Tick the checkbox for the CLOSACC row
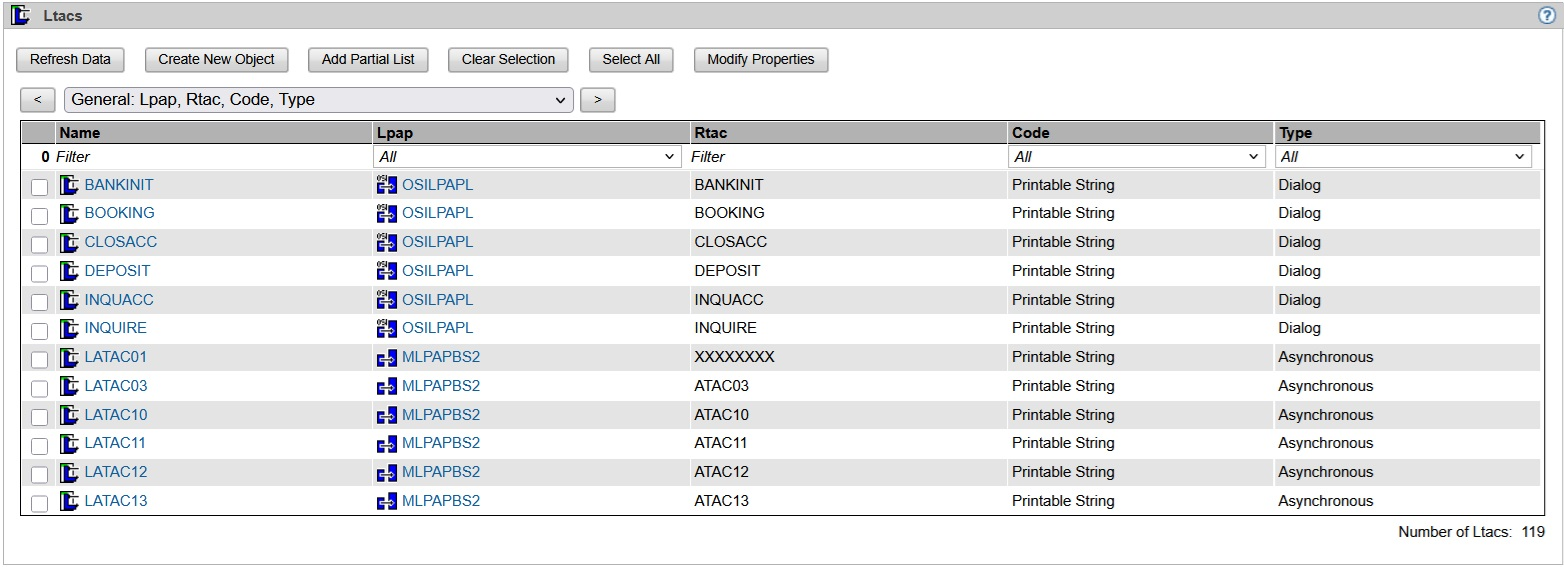Screen dimensions: 1564x567 click(39, 244)
